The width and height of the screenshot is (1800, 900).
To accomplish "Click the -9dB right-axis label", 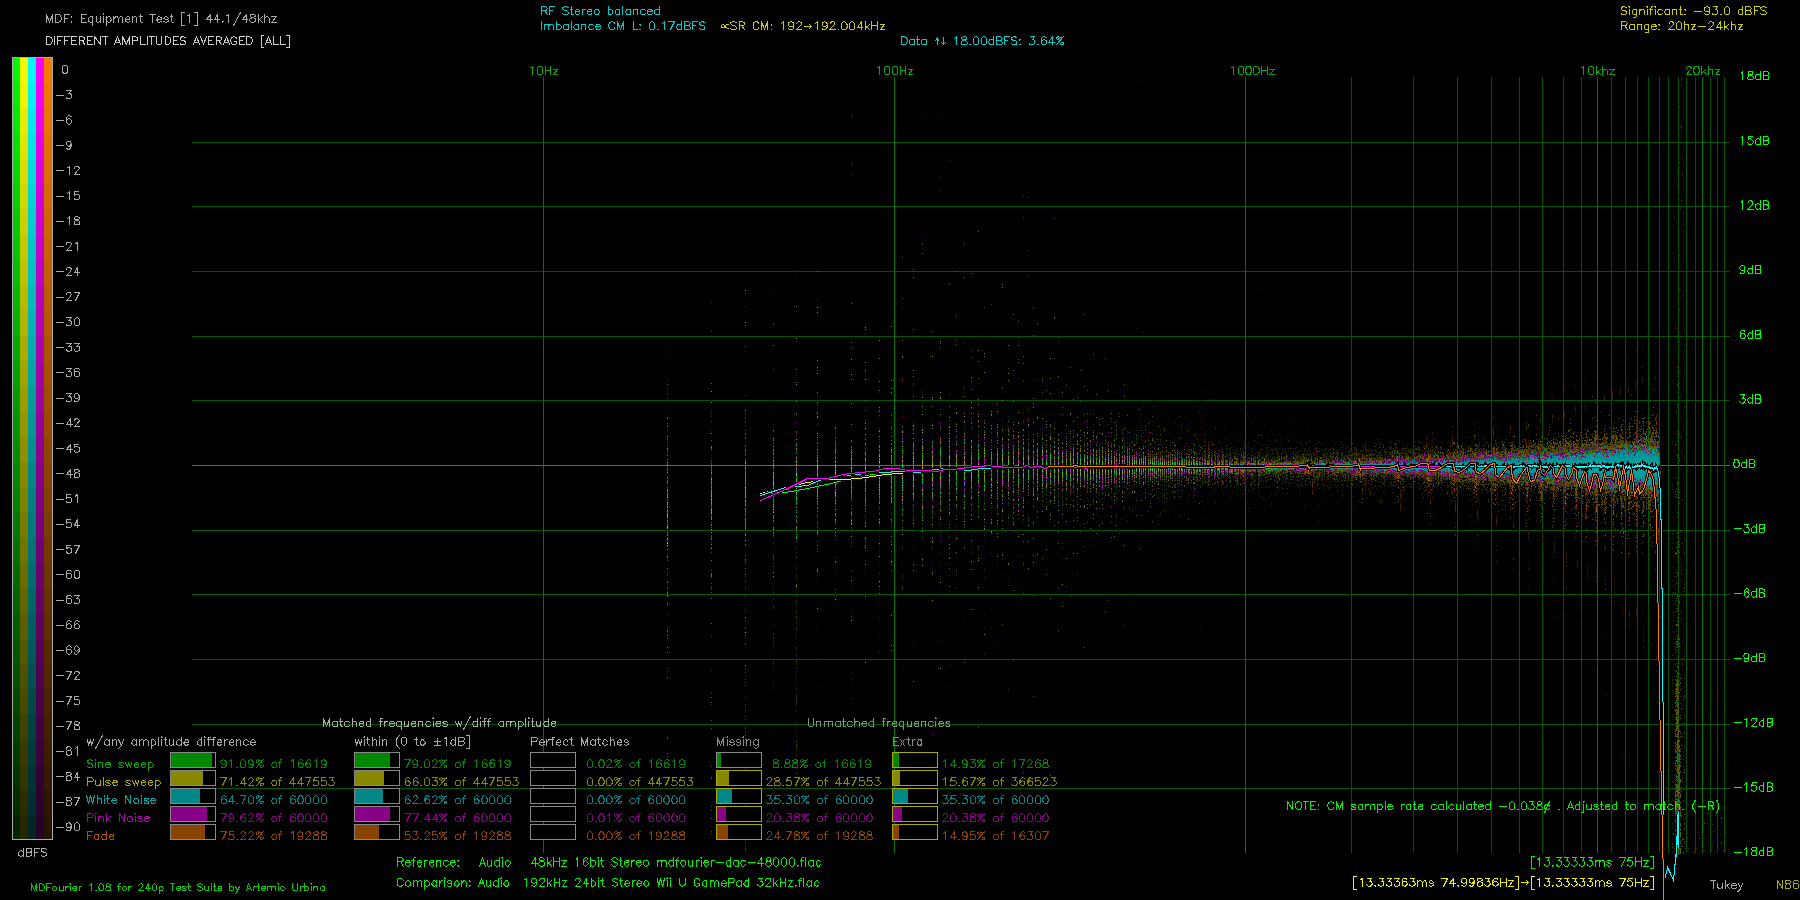I will (x=1750, y=658).
